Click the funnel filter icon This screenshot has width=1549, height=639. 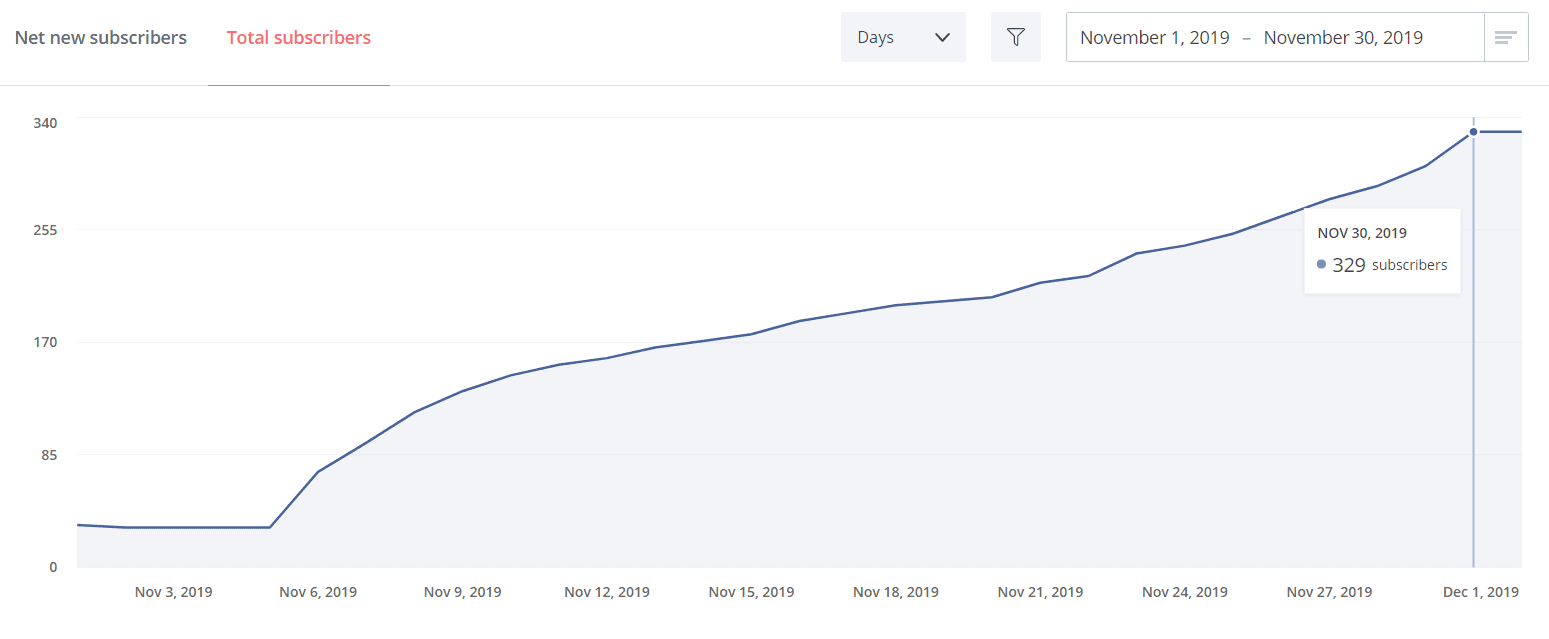[1016, 37]
